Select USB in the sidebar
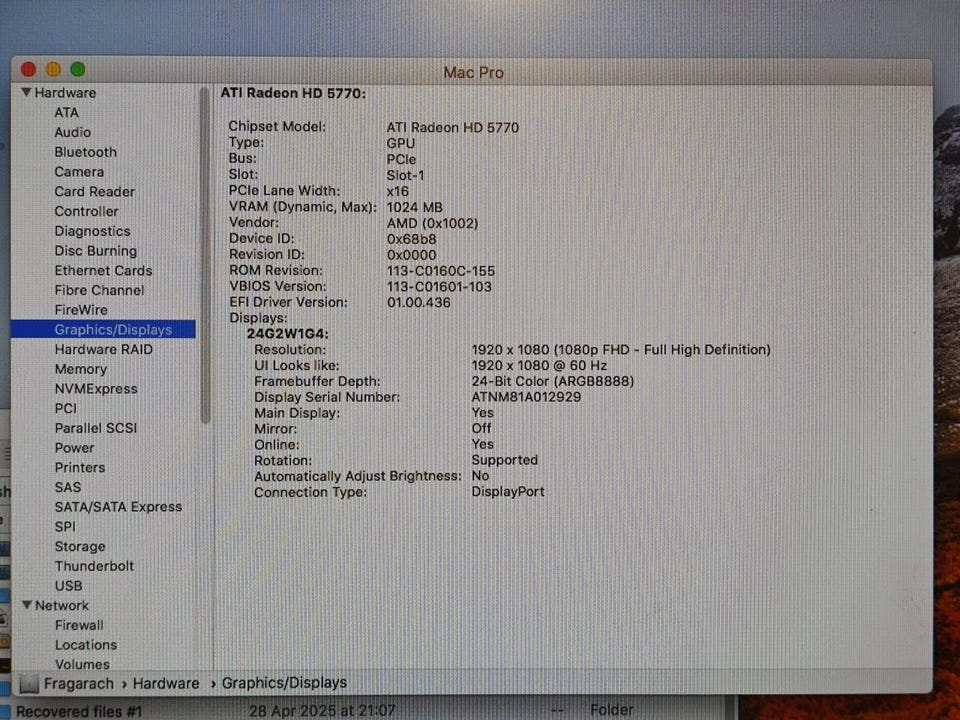 pyautogui.click(x=69, y=586)
